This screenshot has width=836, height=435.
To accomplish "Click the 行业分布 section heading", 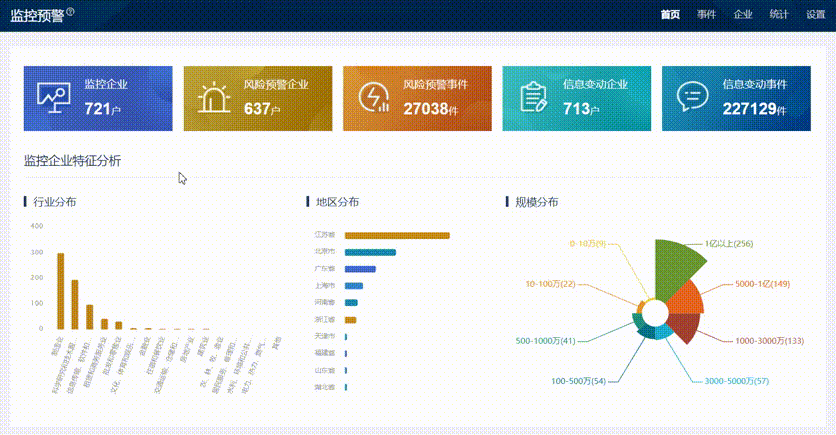I will [x=54, y=202].
